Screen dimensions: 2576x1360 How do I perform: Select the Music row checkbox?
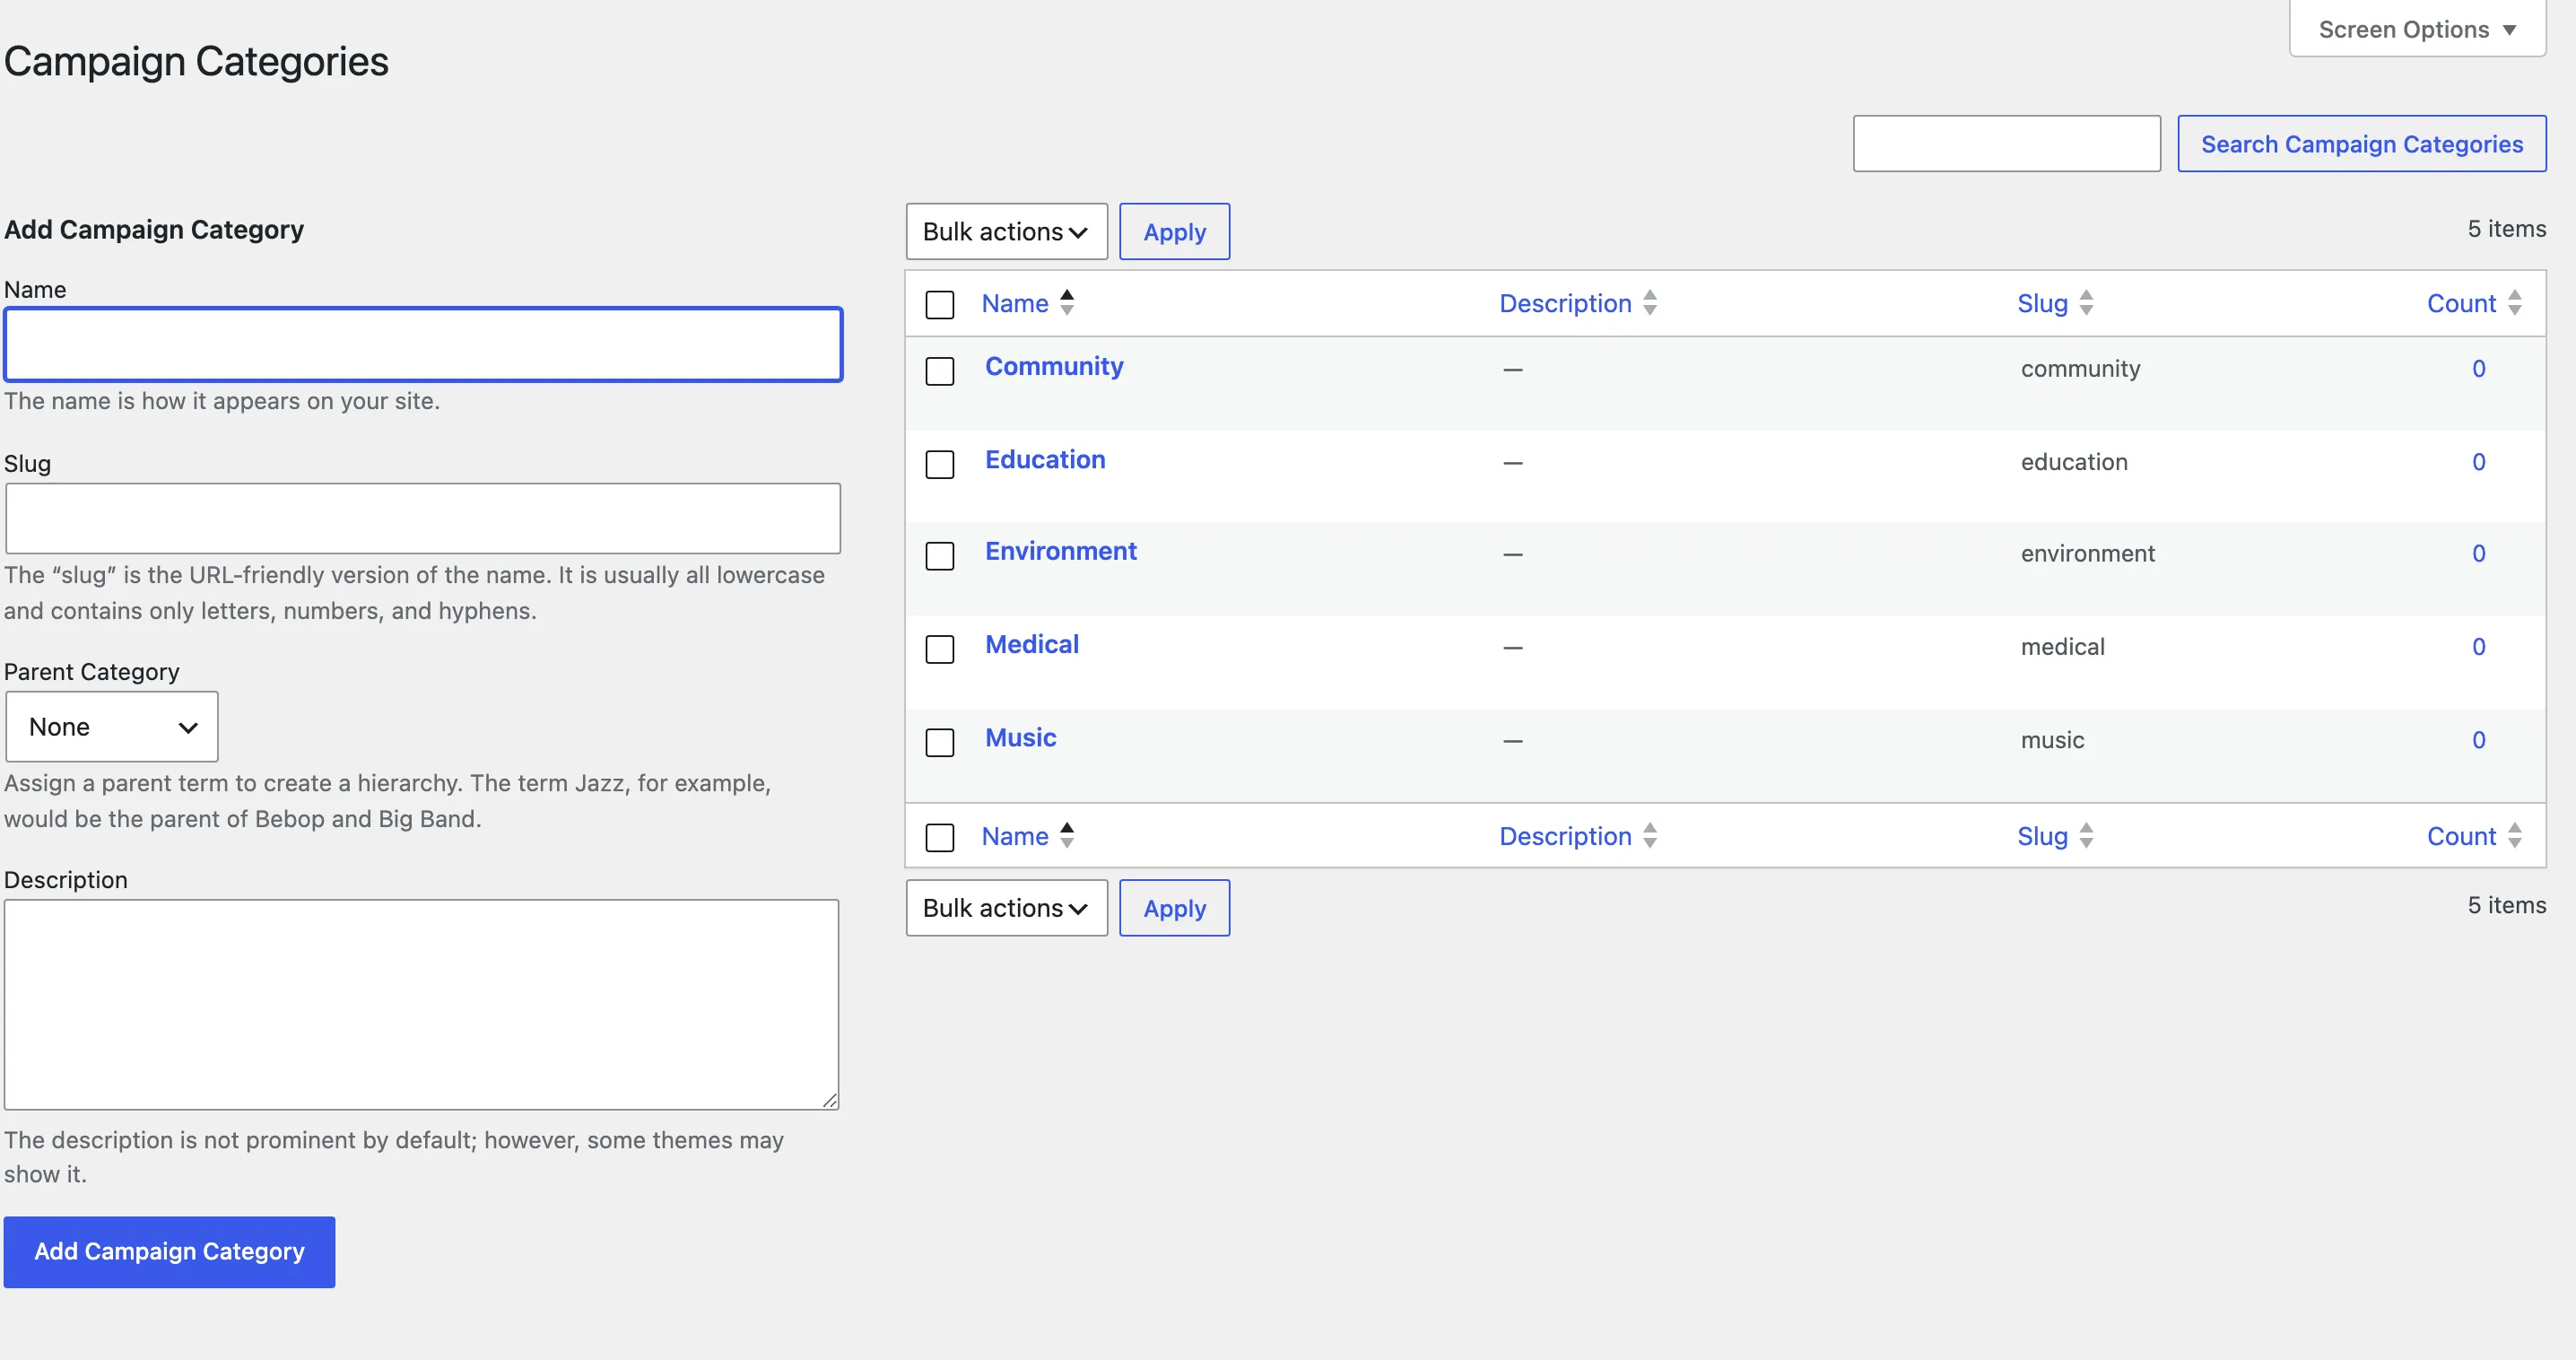pyautogui.click(x=940, y=742)
